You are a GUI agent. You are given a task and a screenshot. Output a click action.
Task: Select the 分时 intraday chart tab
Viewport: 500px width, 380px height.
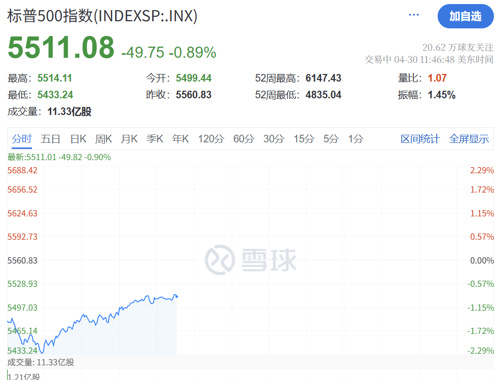(22, 139)
